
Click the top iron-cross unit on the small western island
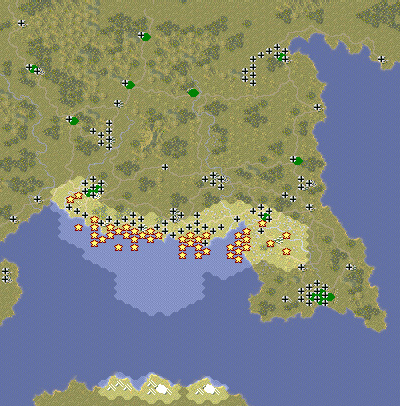5,271
